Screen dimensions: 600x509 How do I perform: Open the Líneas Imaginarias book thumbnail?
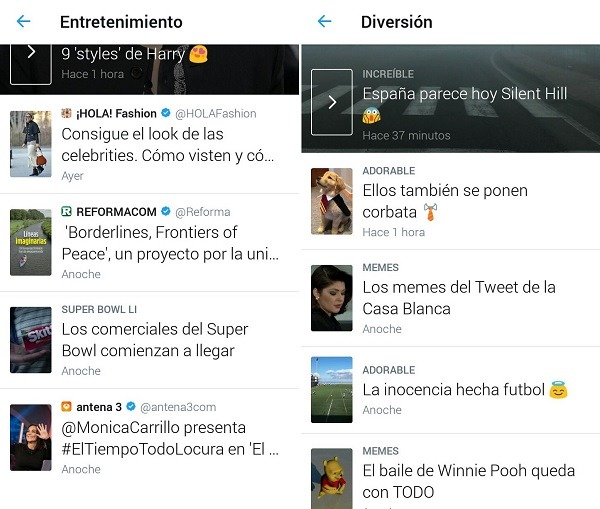point(31,242)
